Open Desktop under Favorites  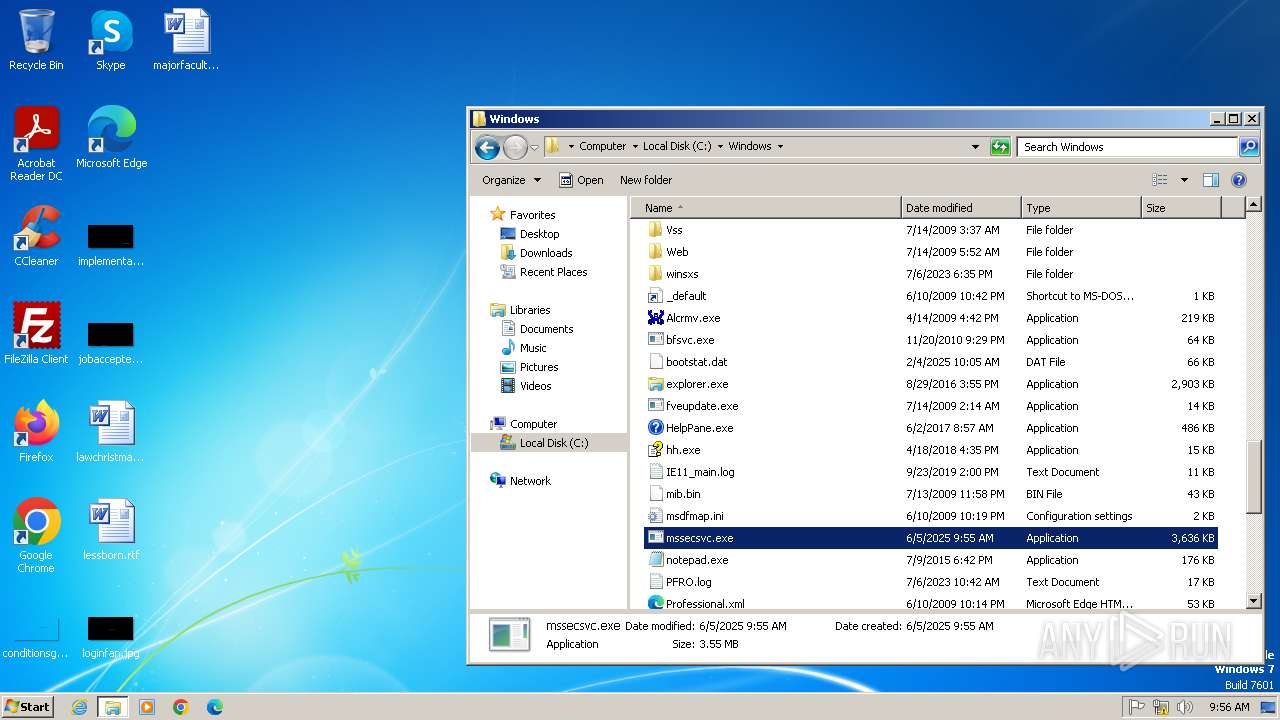click(539, 234)
